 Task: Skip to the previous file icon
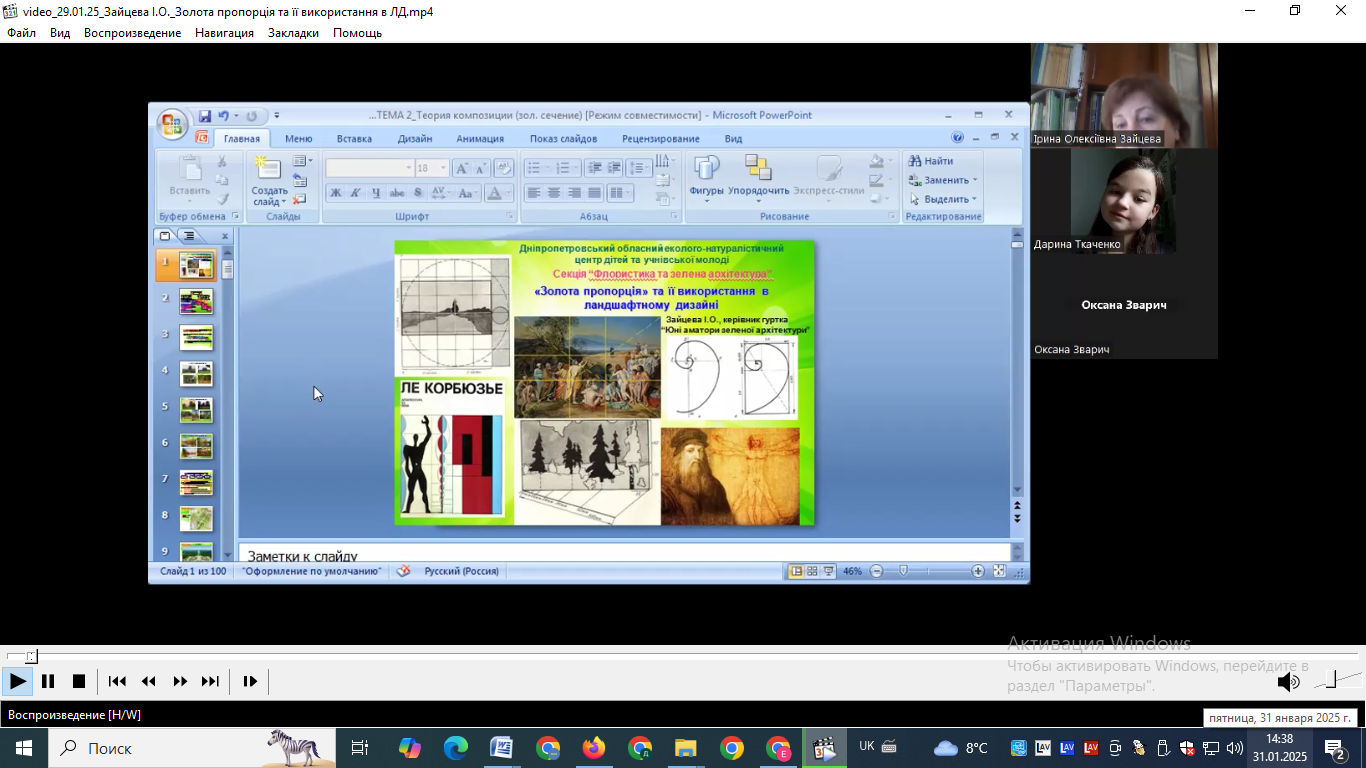[x=117, y=681]
